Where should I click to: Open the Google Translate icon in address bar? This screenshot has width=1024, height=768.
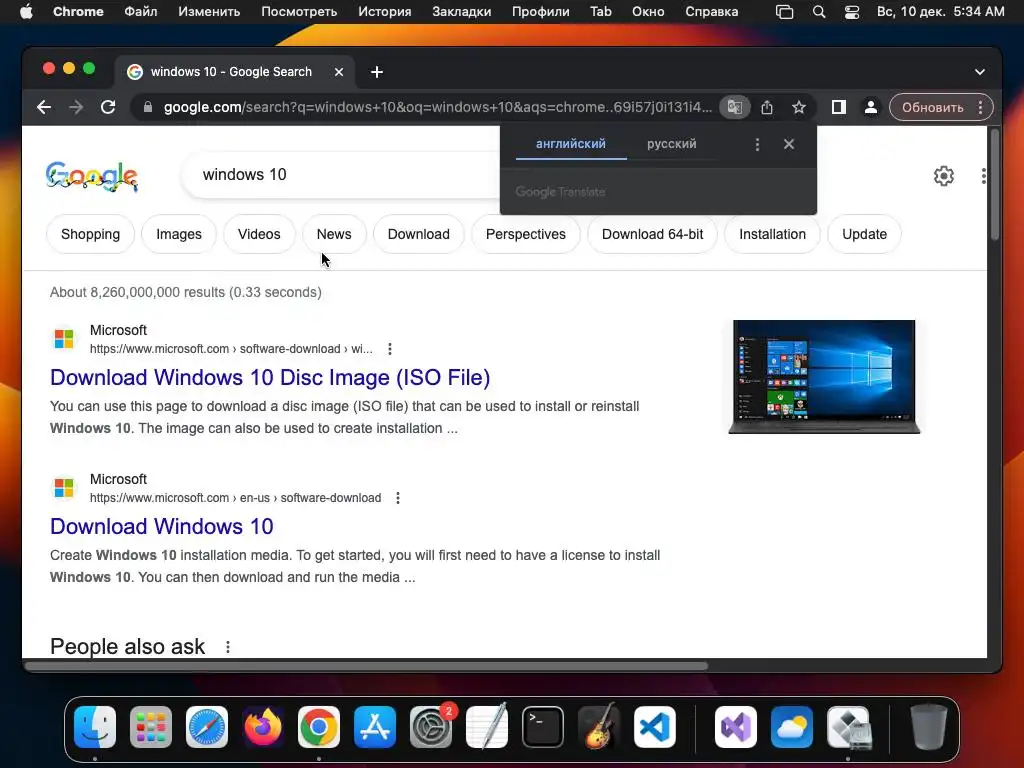[x=735, y=107]
